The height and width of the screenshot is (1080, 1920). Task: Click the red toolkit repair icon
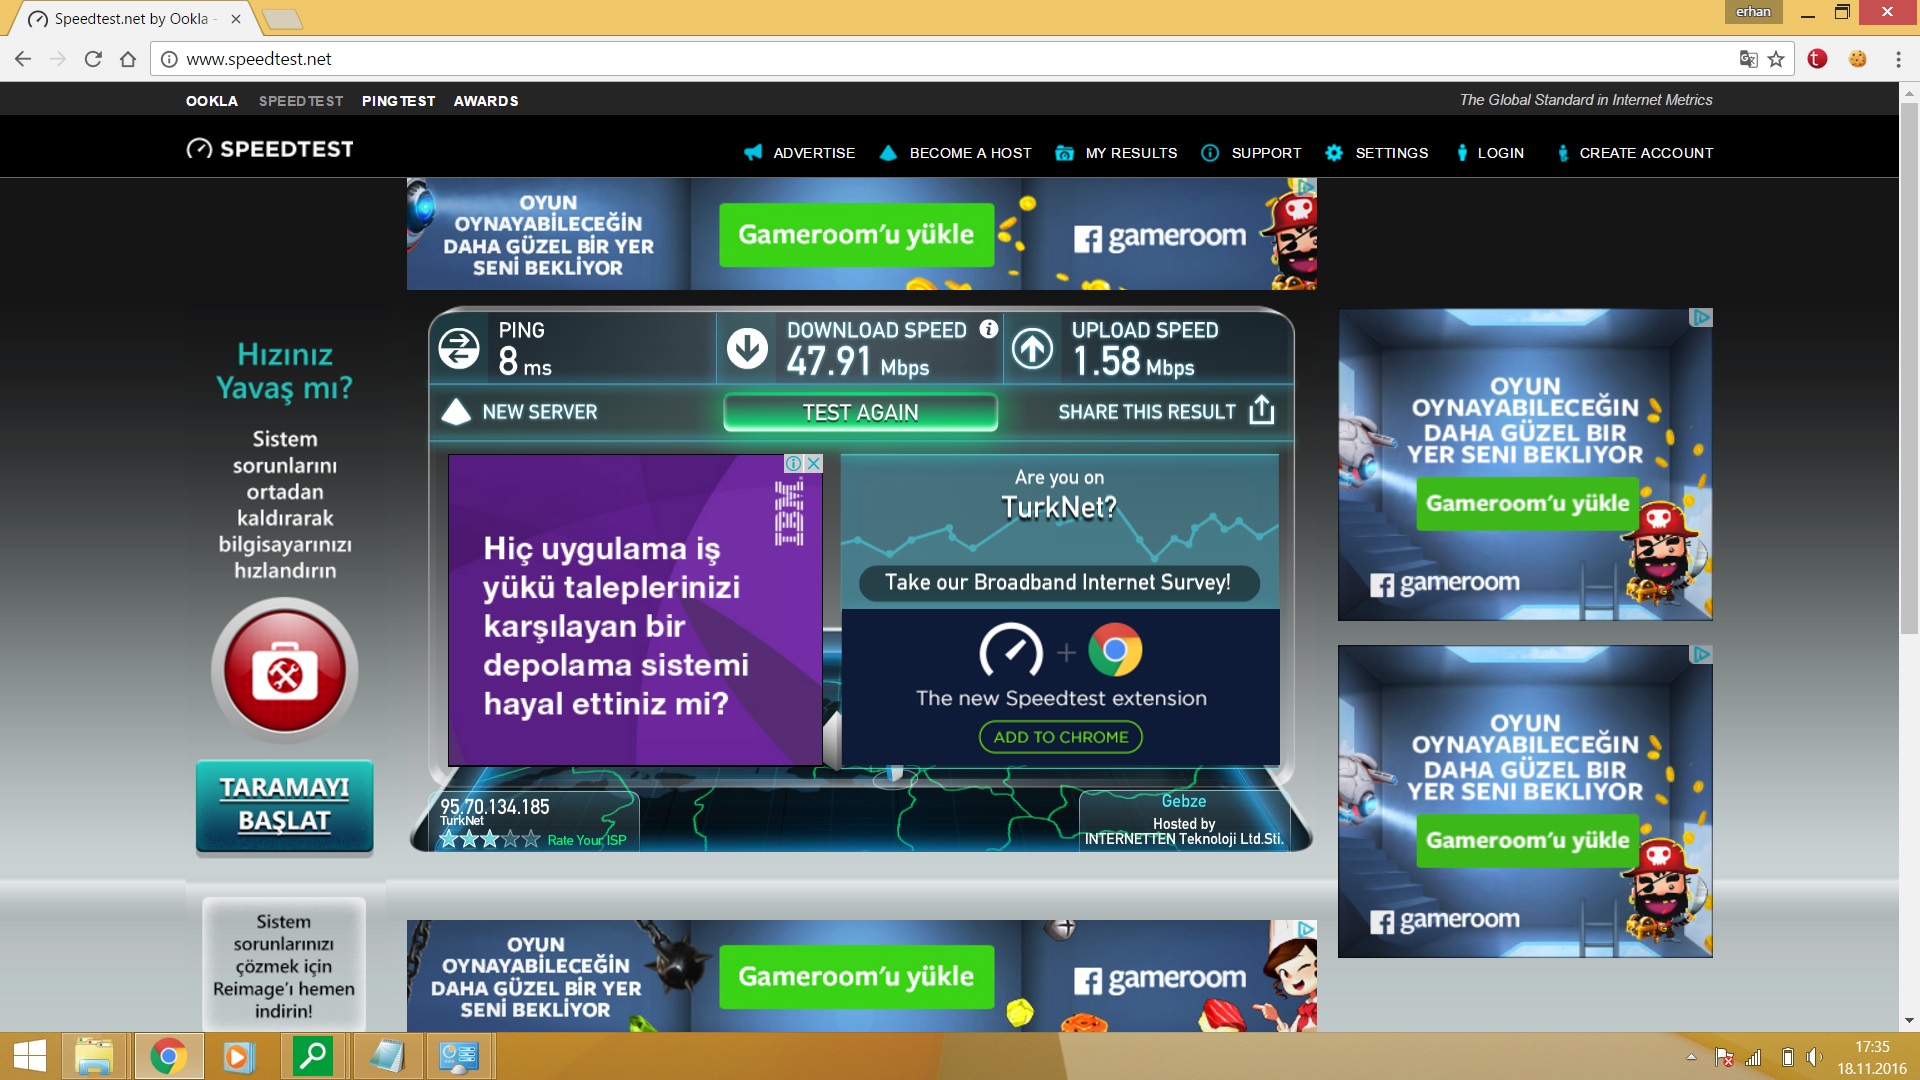285,670
